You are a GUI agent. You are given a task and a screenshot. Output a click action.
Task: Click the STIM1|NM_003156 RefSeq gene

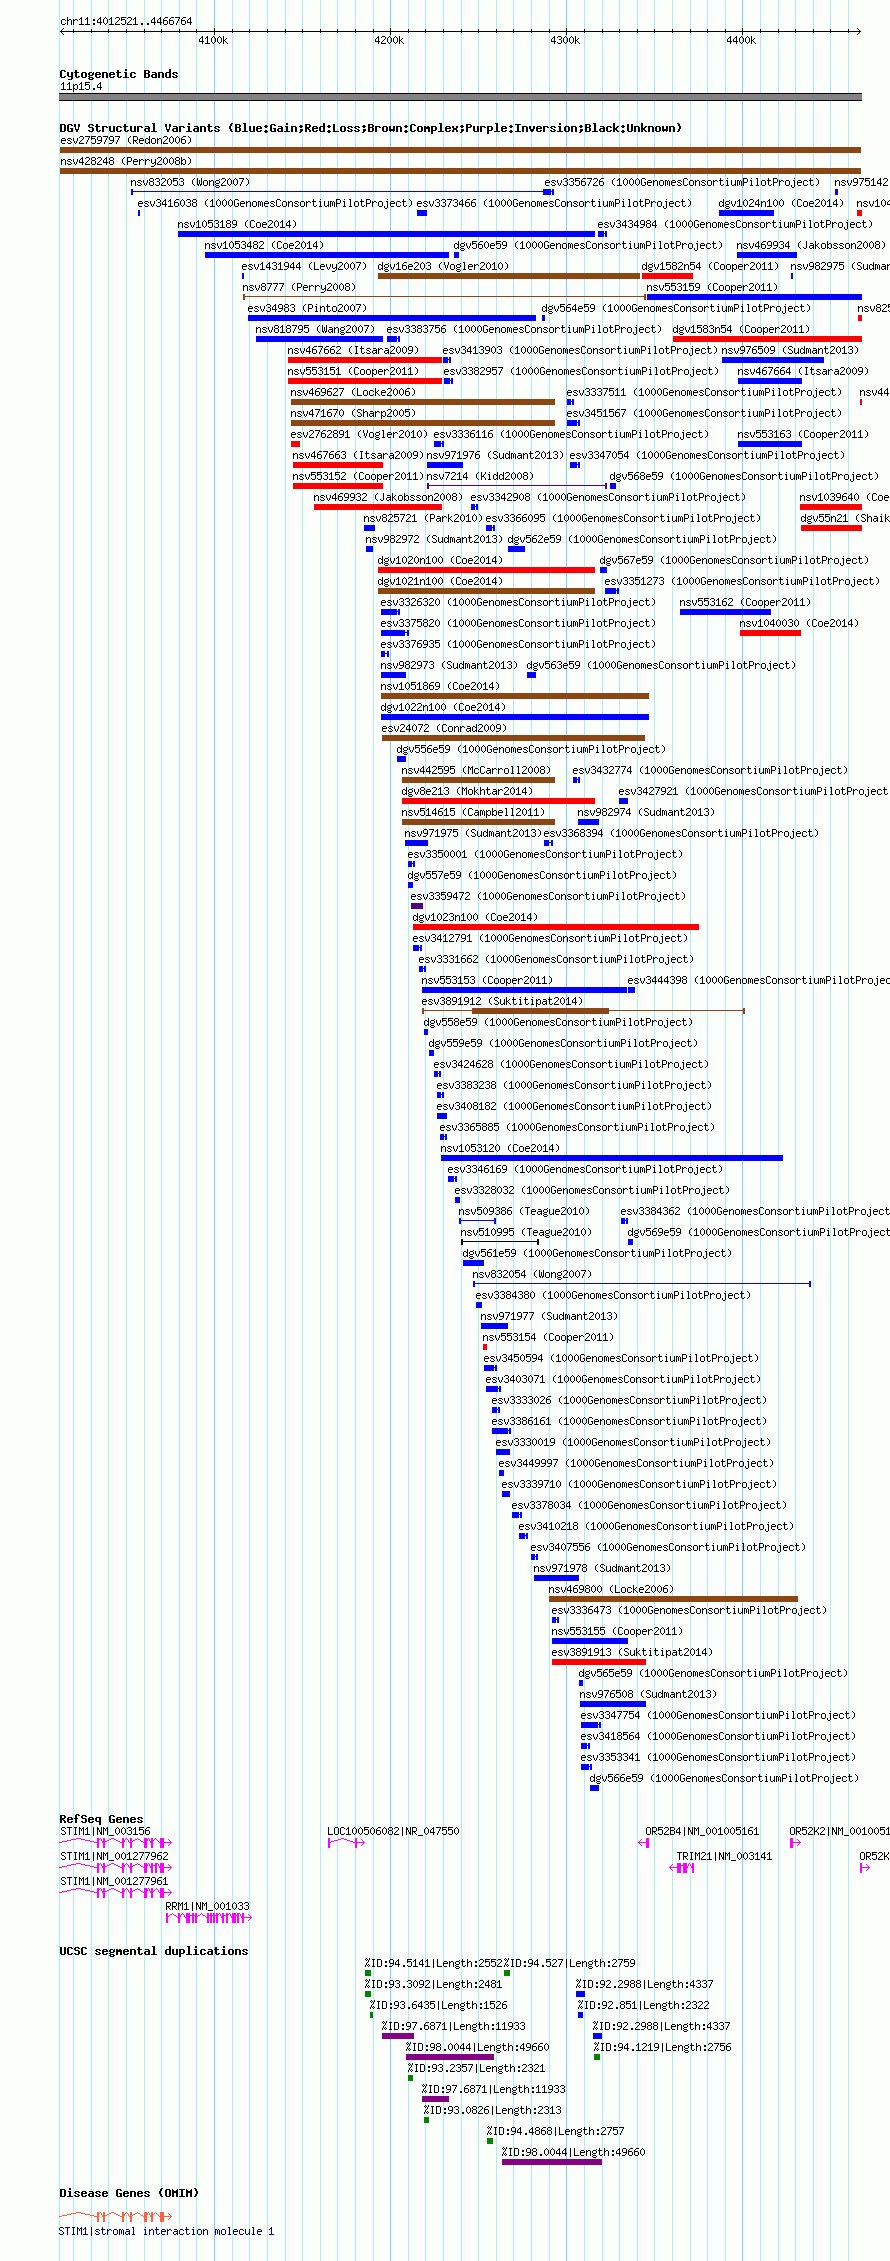pos(116,1842)
